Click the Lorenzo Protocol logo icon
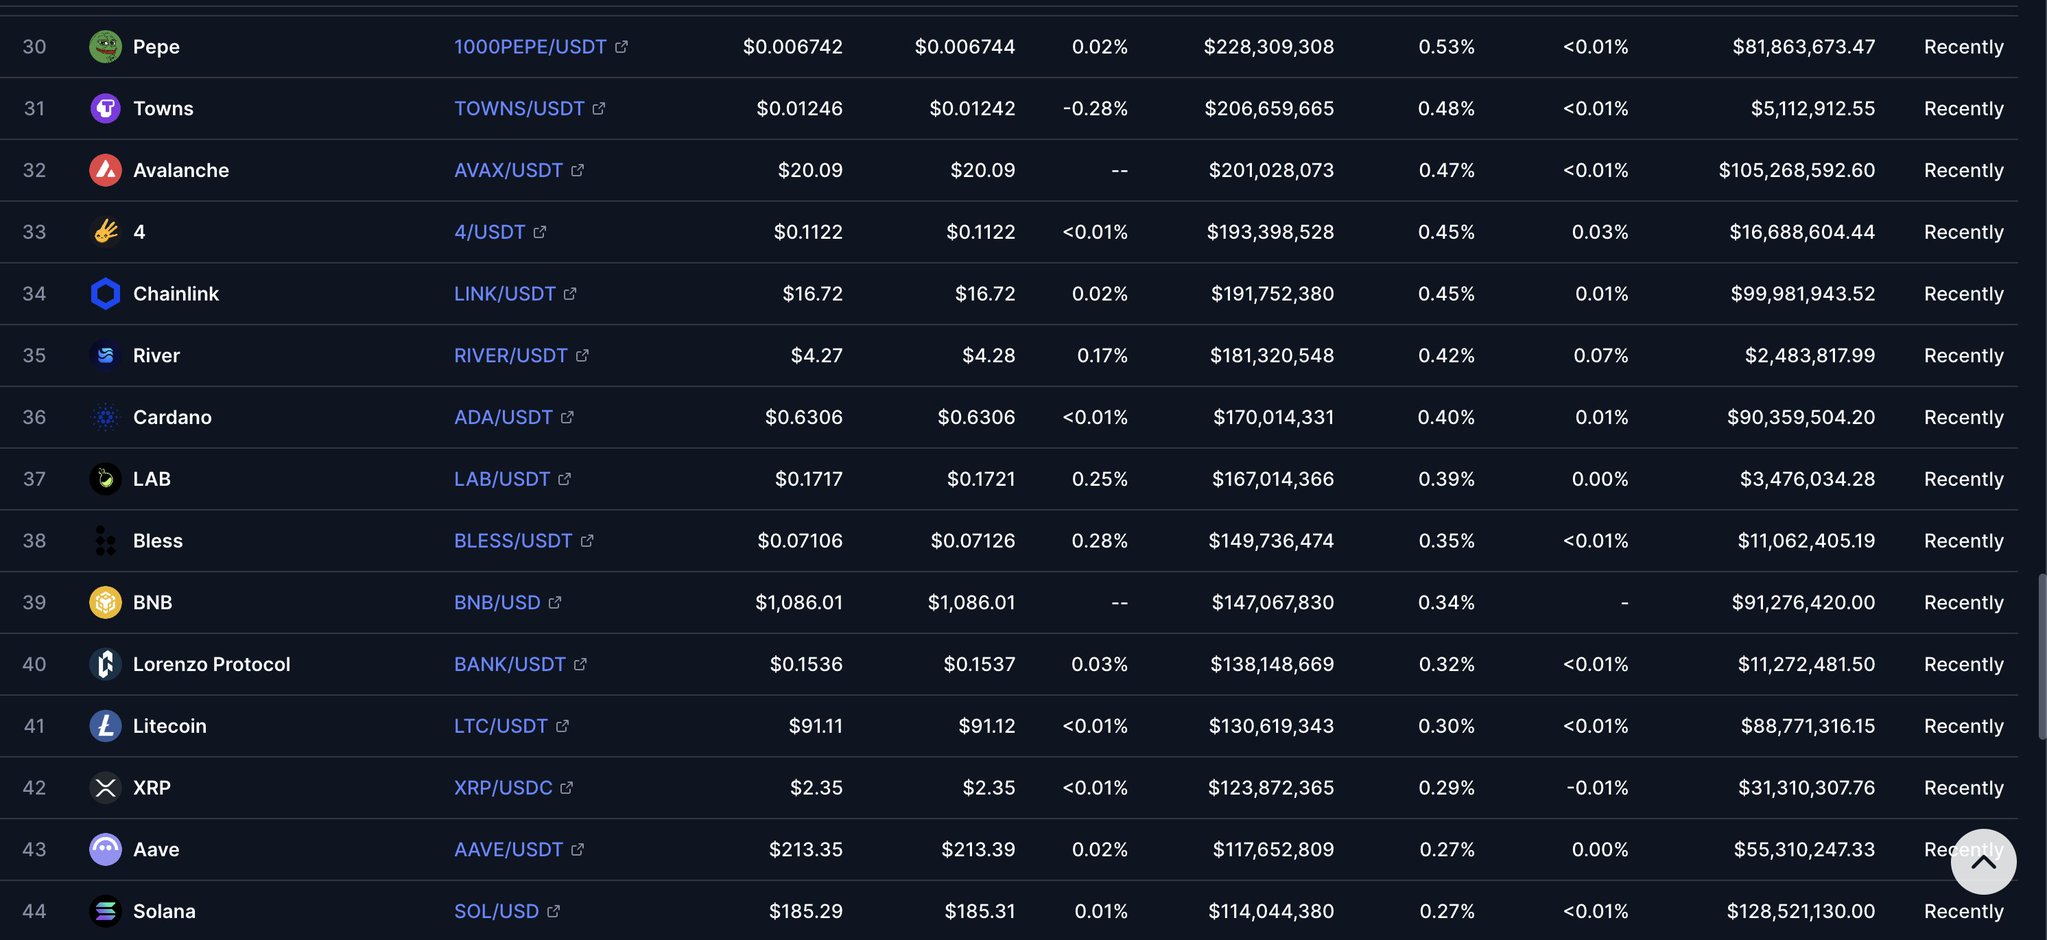Viewport: 2047px width, 940px height. pyautogui.click(x=105, y=664)
